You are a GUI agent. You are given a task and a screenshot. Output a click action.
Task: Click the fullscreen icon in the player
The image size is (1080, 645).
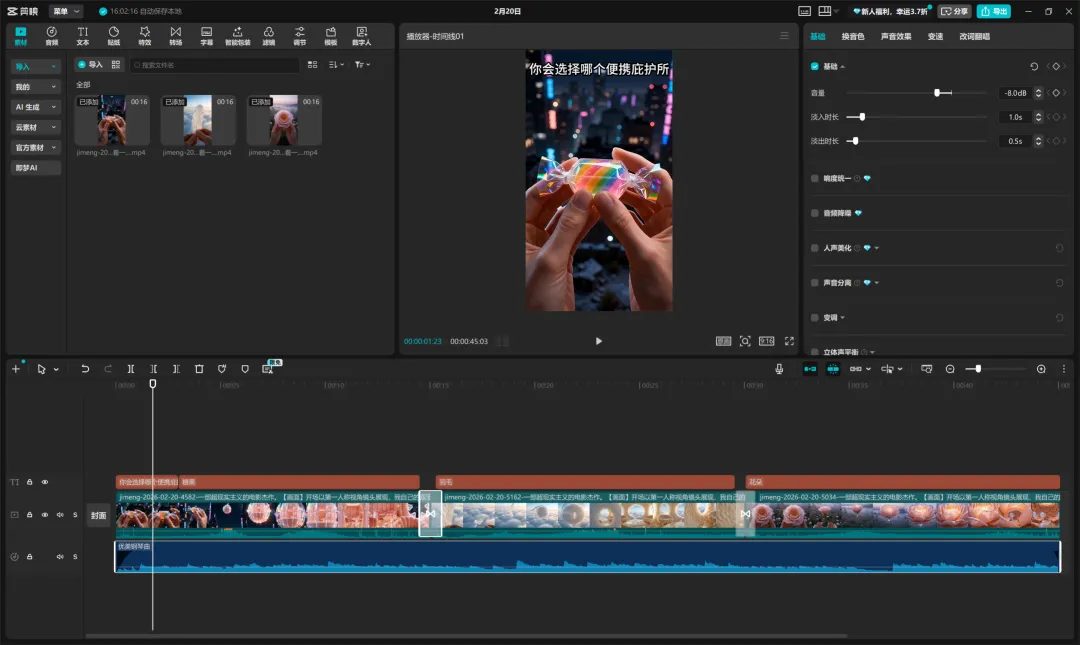(789, 341)
